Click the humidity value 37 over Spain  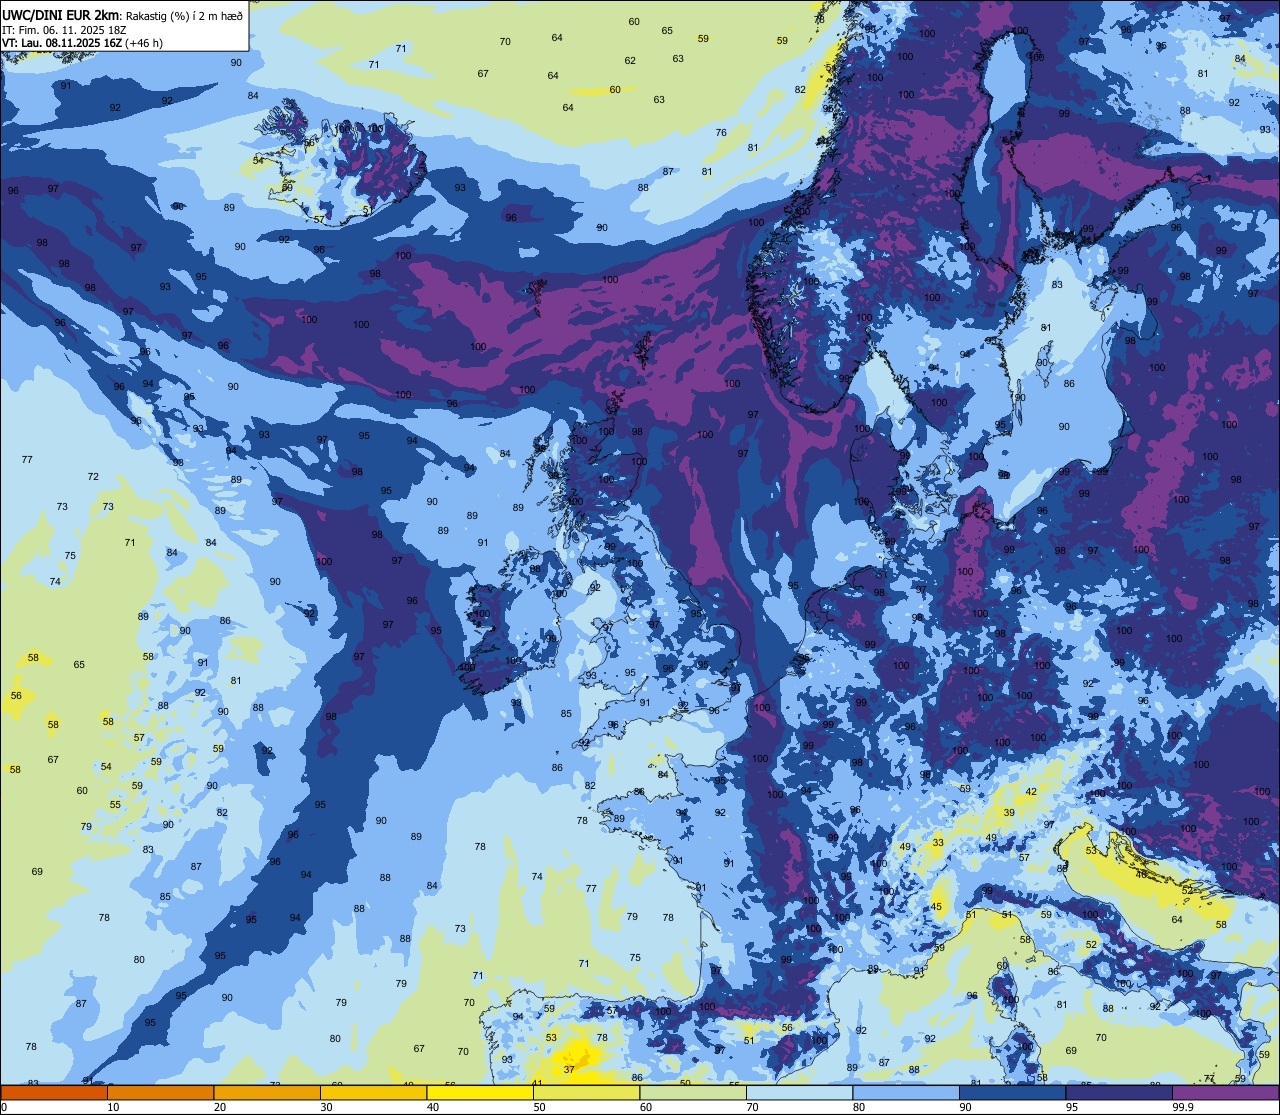coord(569,1069)
